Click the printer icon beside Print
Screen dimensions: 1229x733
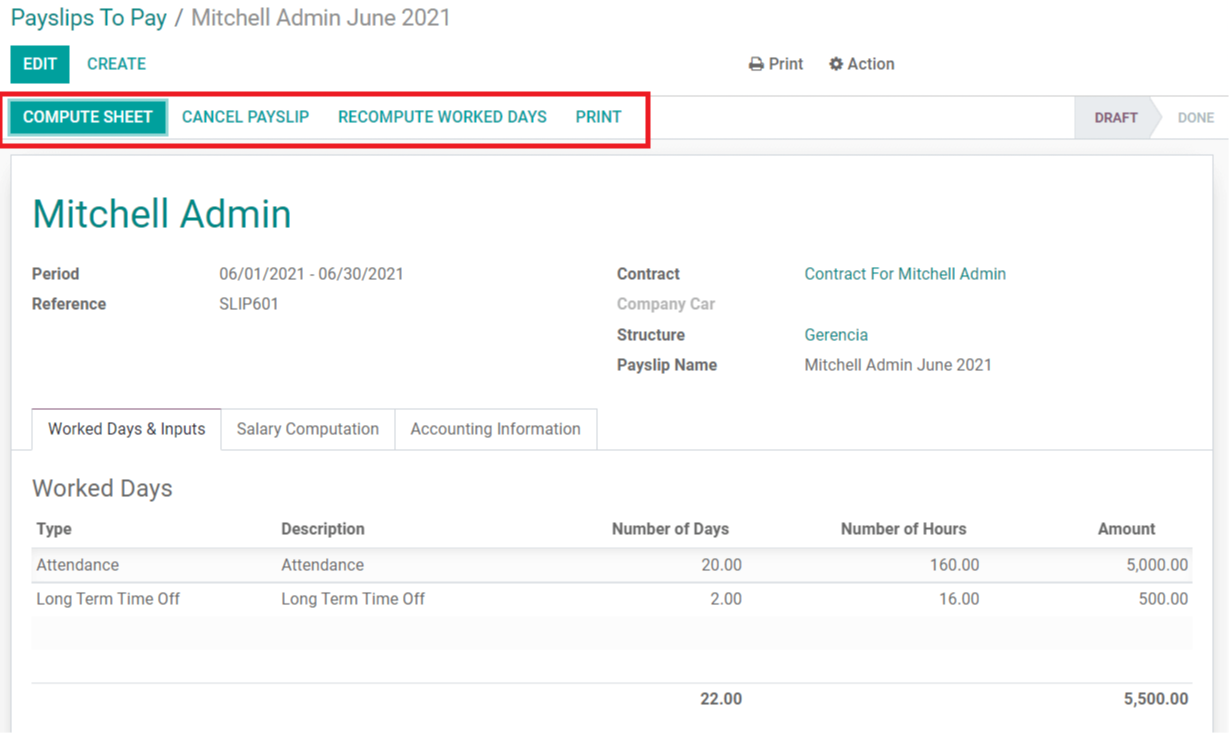pyautogui.click(x=756, y=64)
